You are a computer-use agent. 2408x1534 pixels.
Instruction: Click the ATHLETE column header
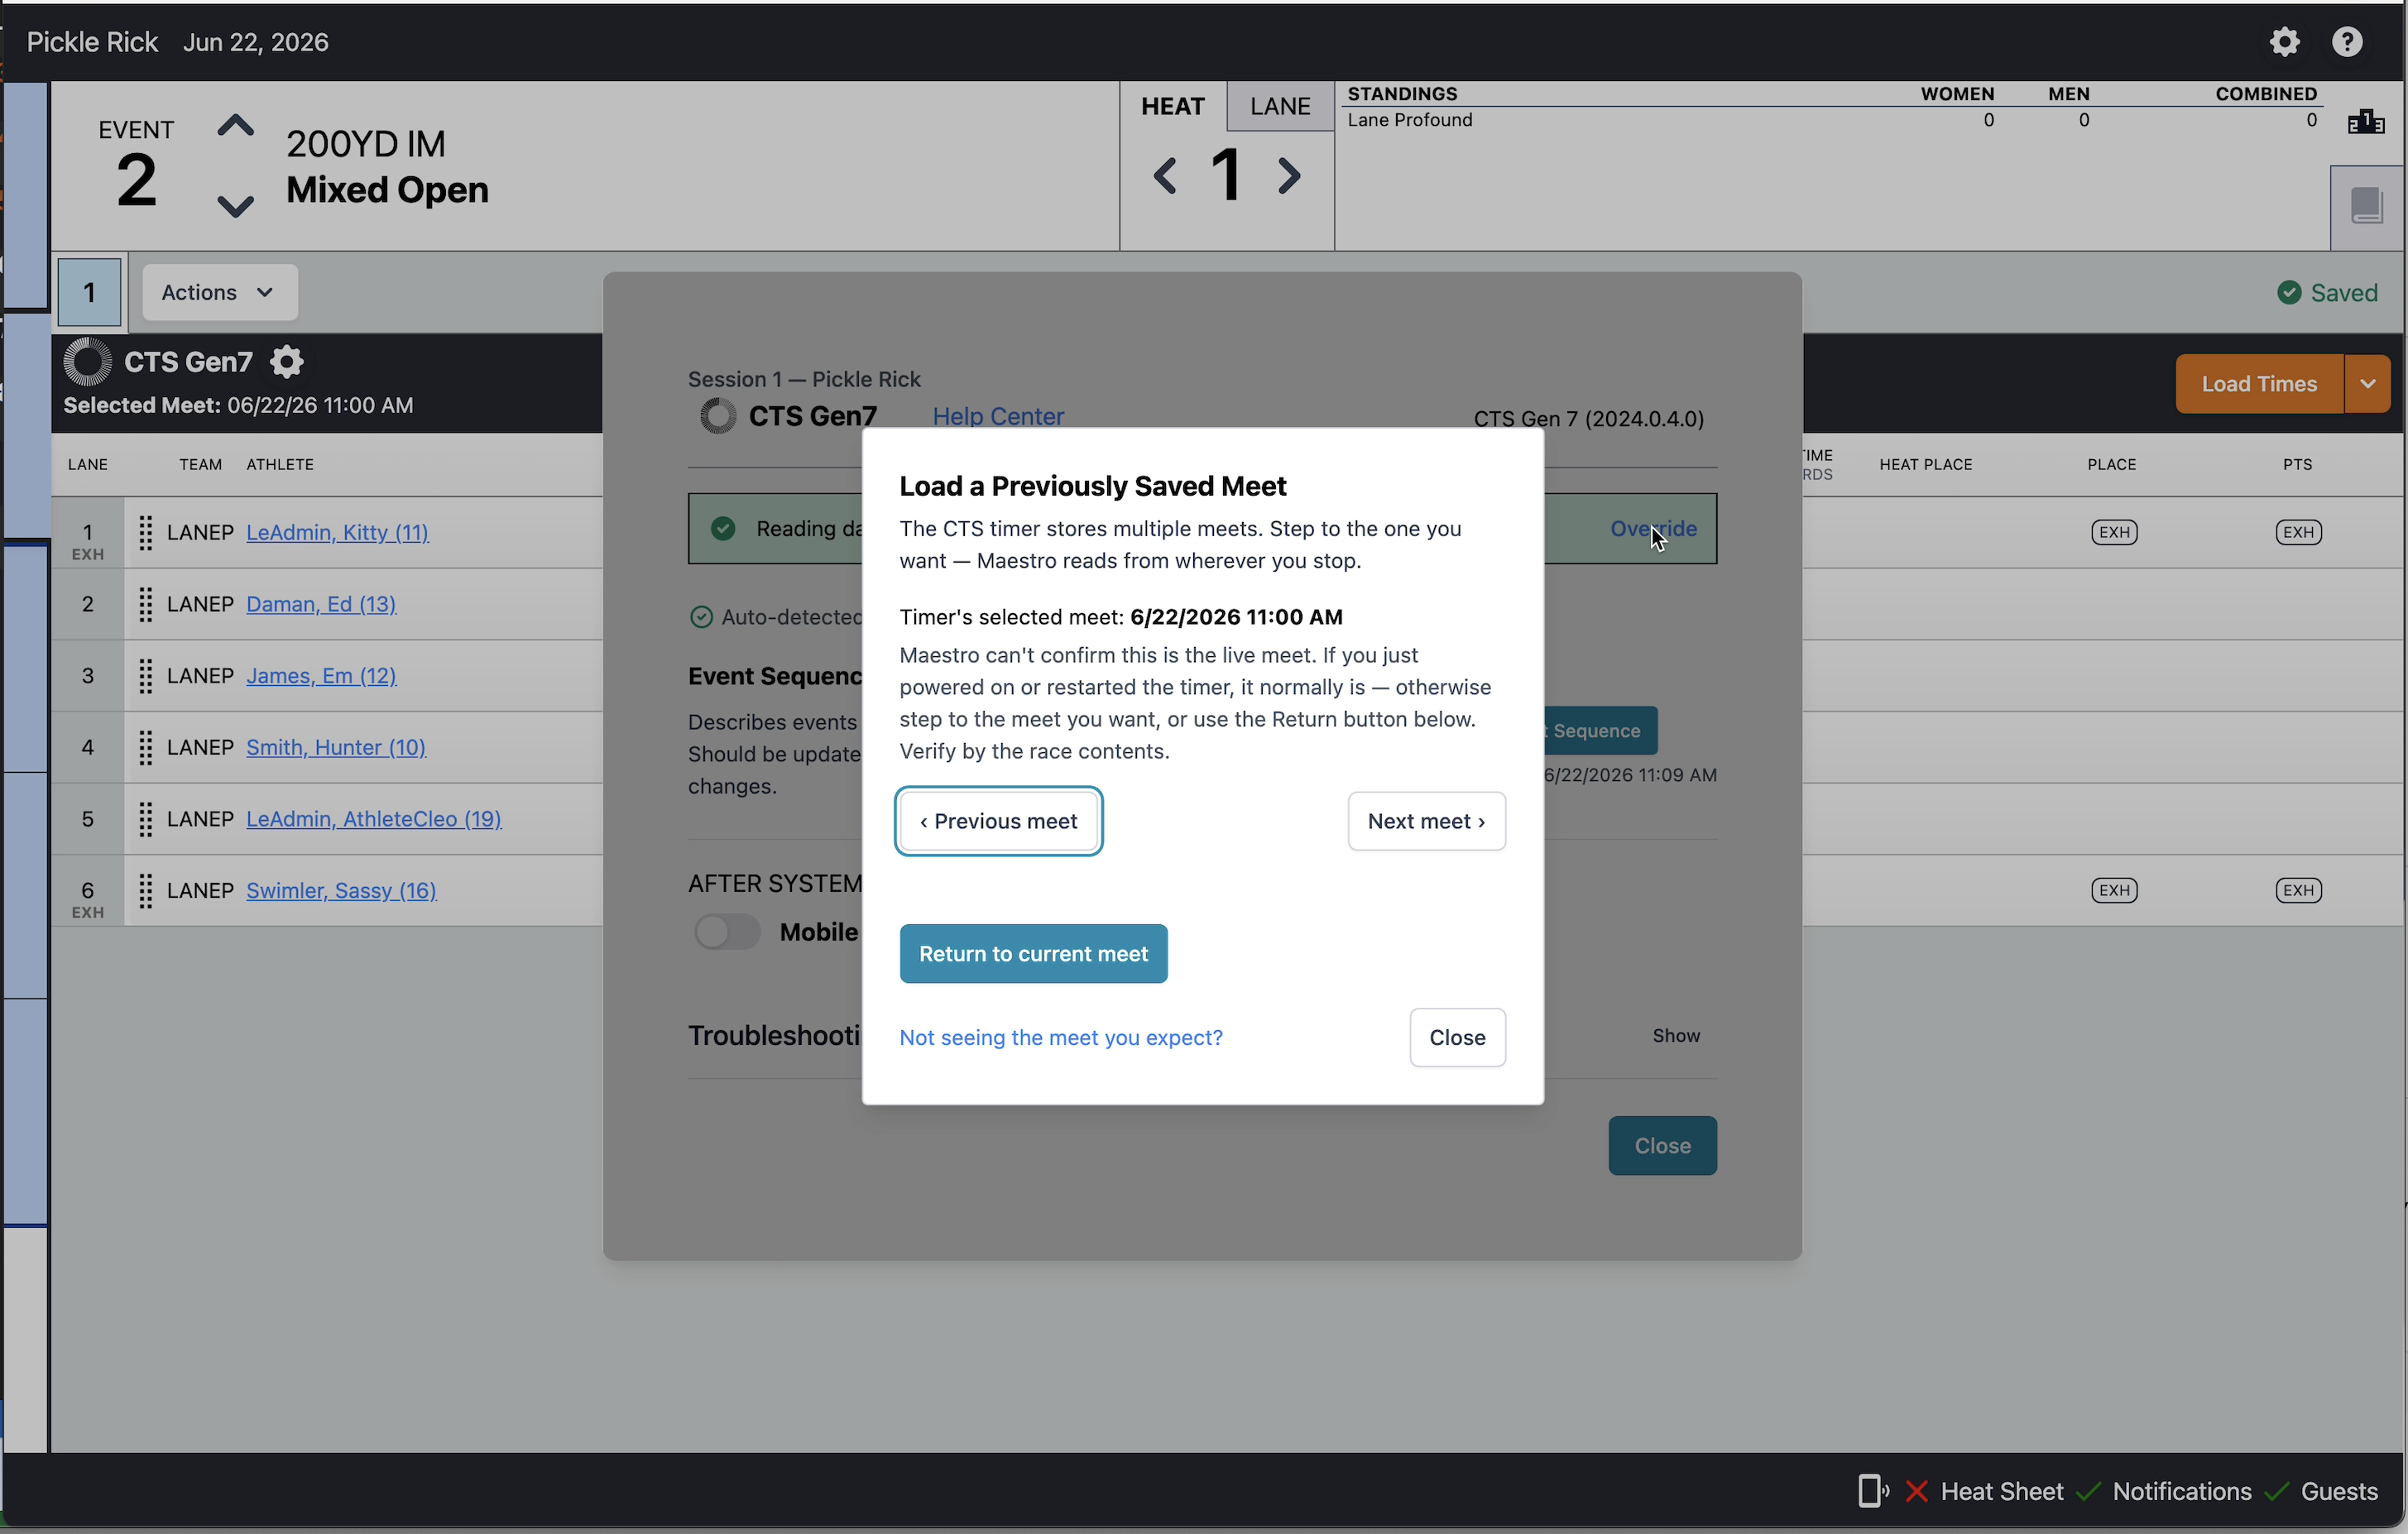click(280, 465)
